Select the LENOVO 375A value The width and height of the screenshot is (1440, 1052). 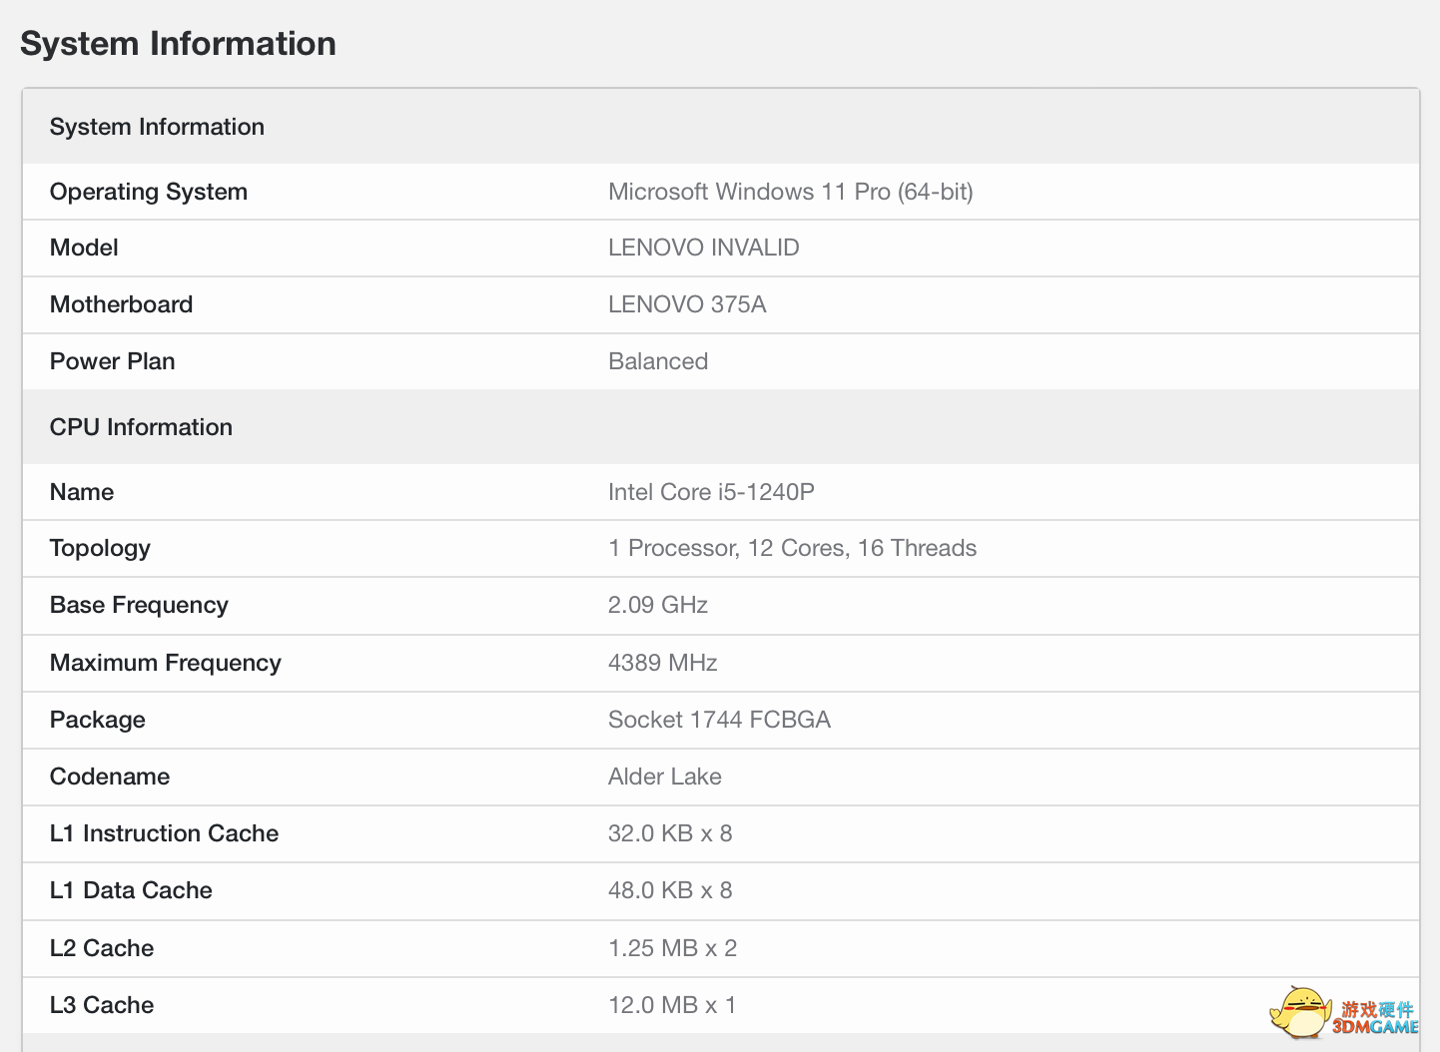(x=687, y=305)
